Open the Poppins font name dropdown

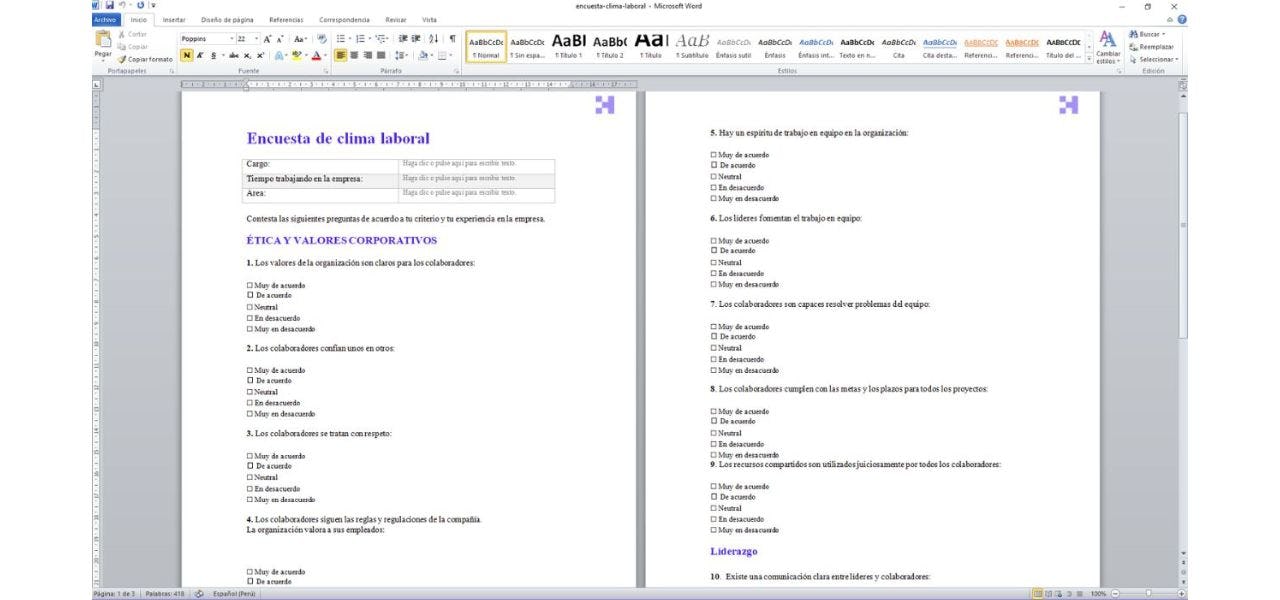(230, 38)
